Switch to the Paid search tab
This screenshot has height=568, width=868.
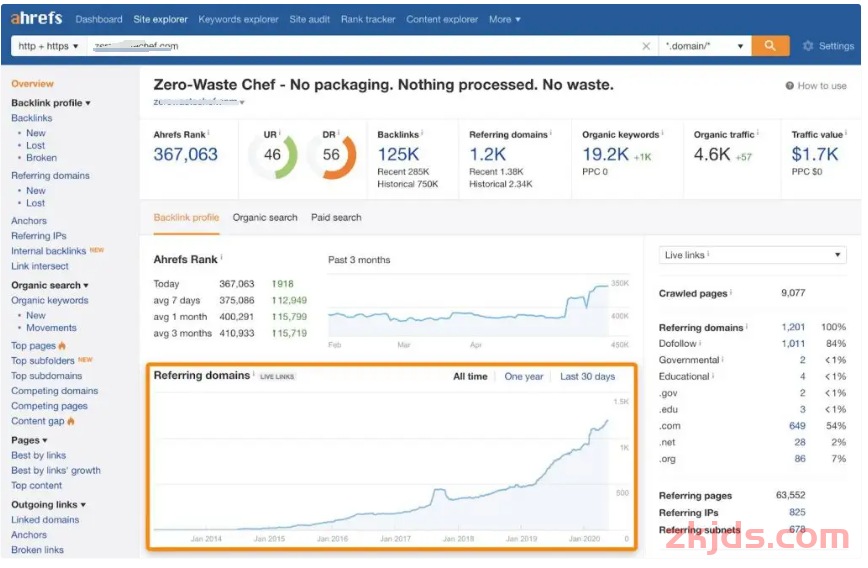click(x=338, y=219)
